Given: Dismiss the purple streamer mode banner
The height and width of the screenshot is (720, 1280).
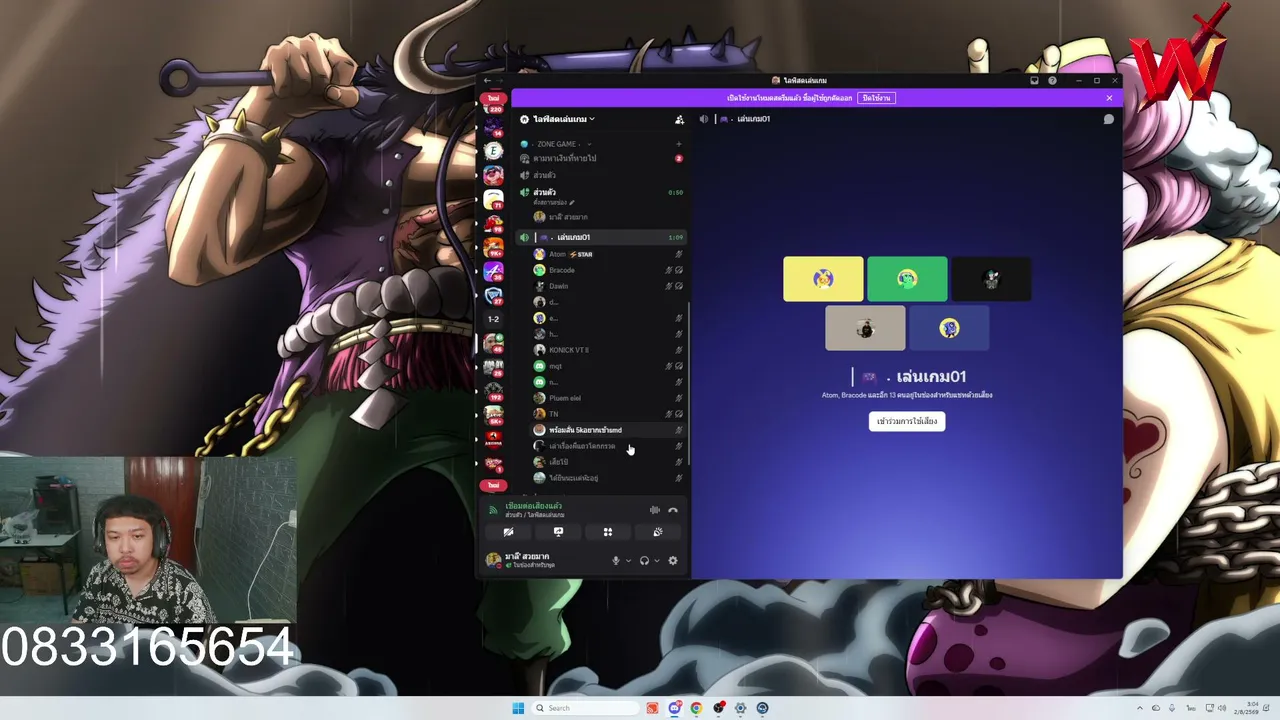Looking at the screenshot, I should (1109, 98).
